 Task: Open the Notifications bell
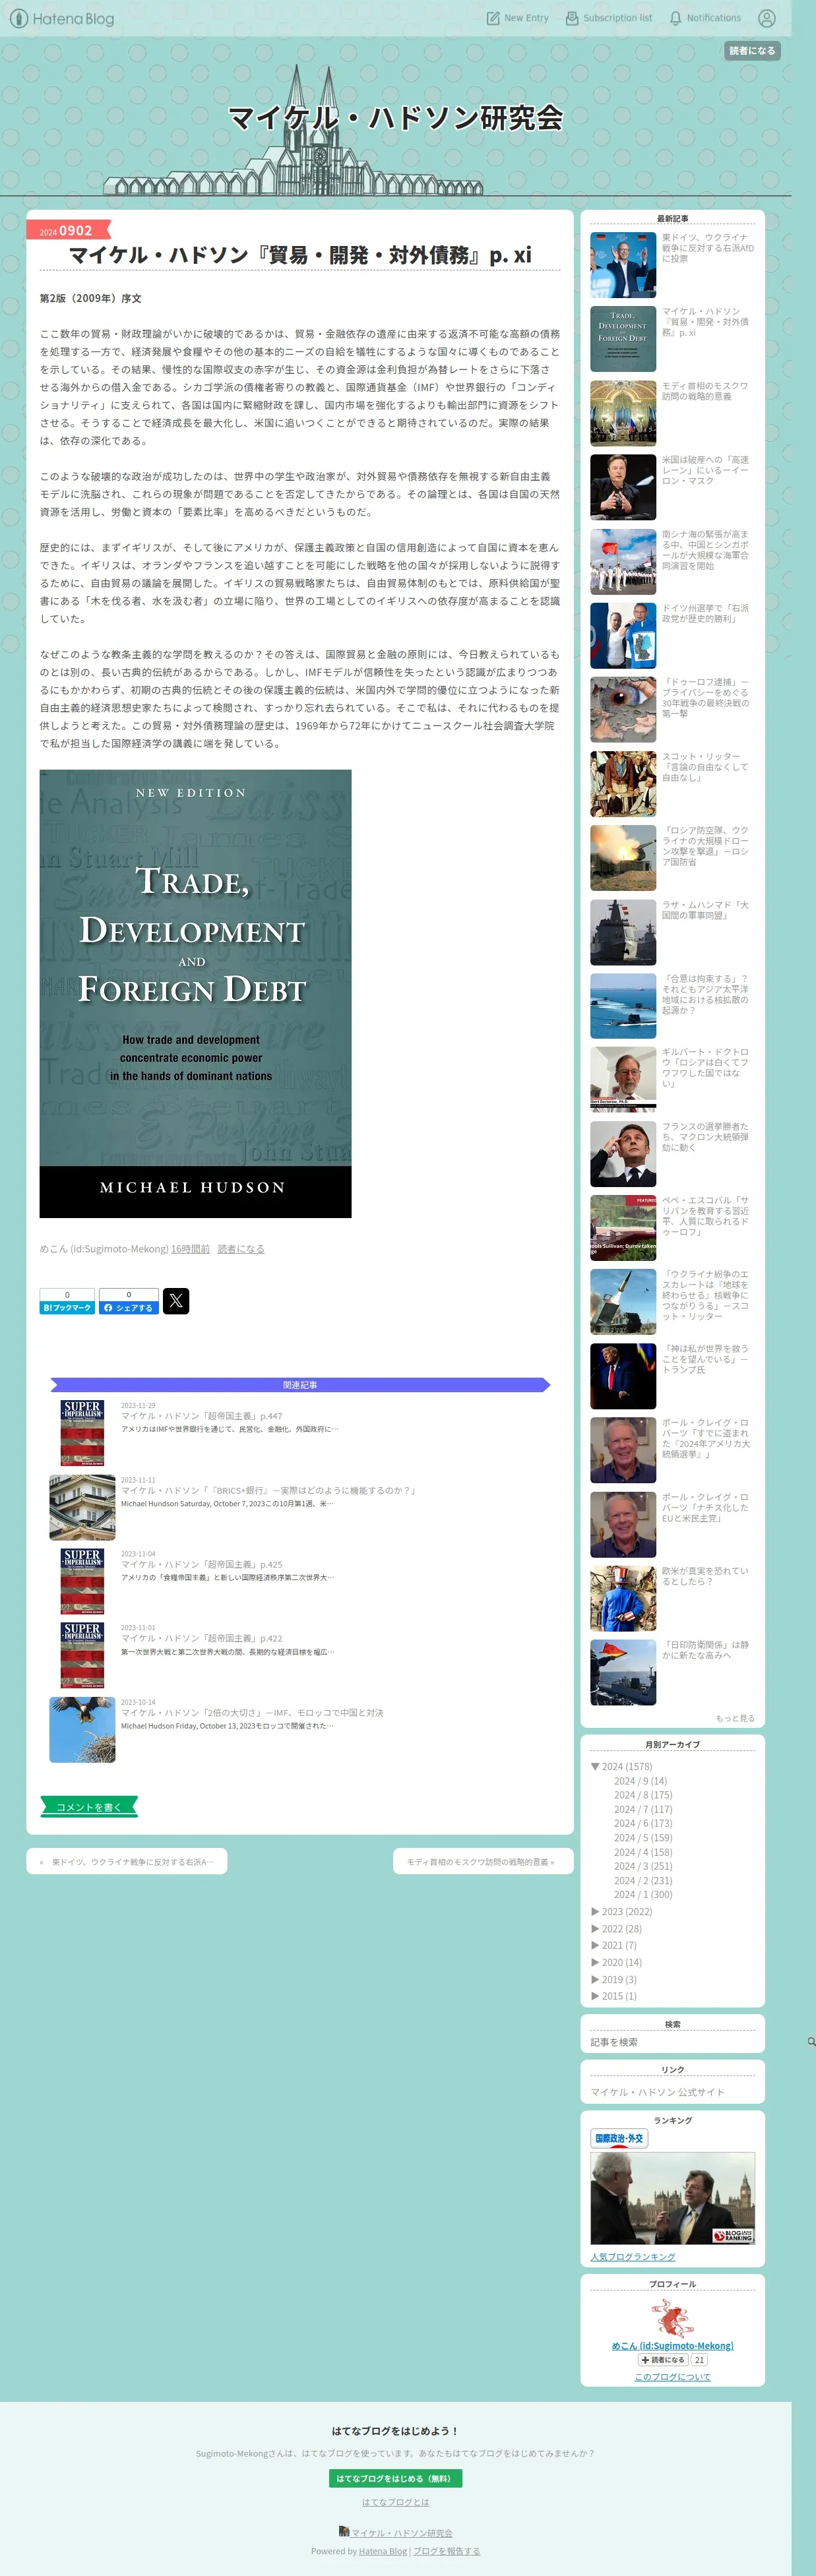pyautogui.click(x=705, y=18)
